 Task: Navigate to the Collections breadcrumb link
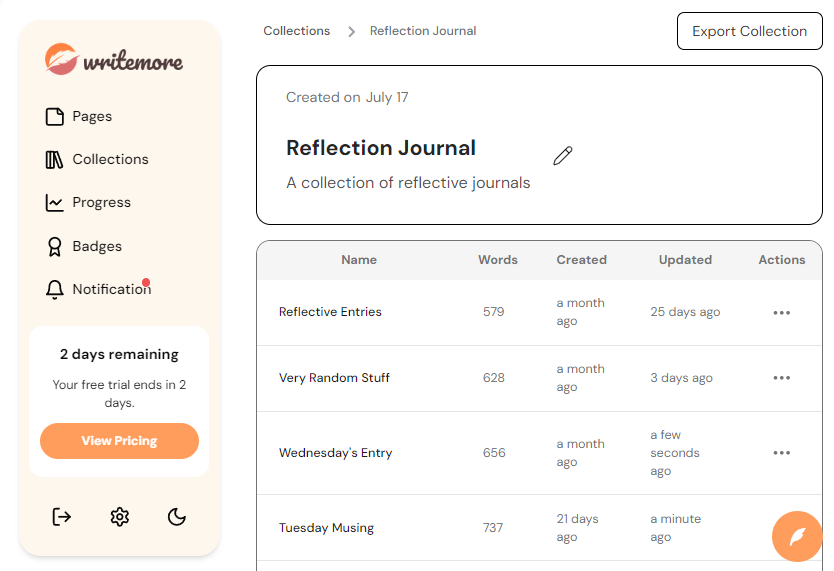(296, 31)
